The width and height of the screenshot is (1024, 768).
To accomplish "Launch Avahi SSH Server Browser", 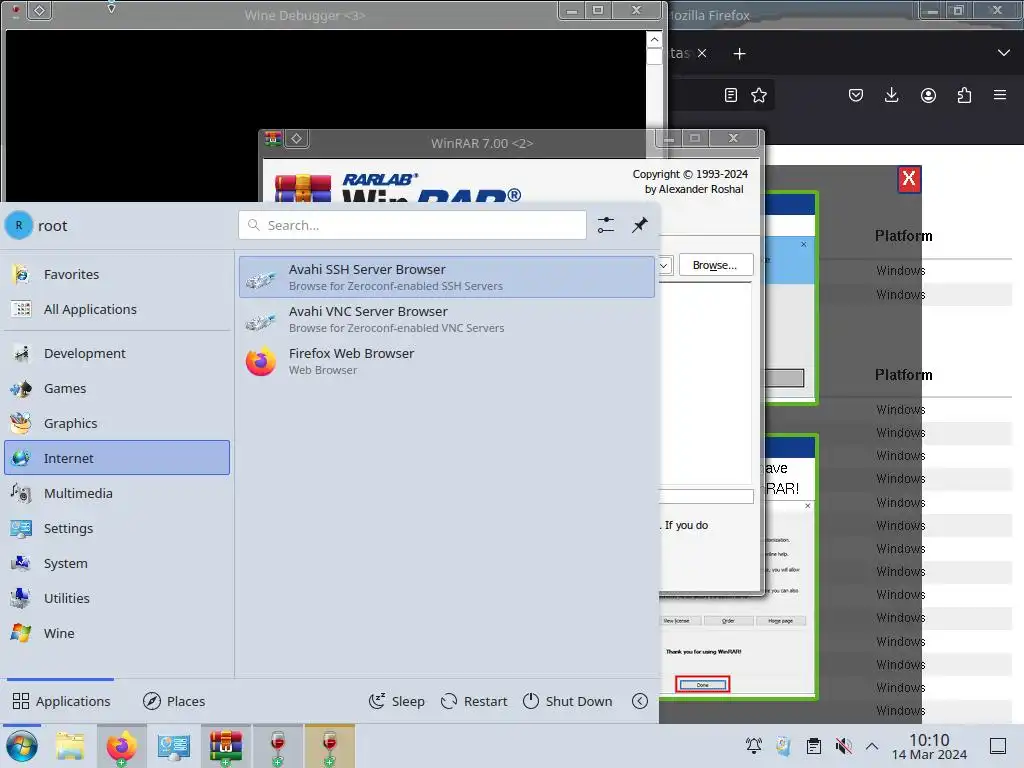I will point(447,277).
